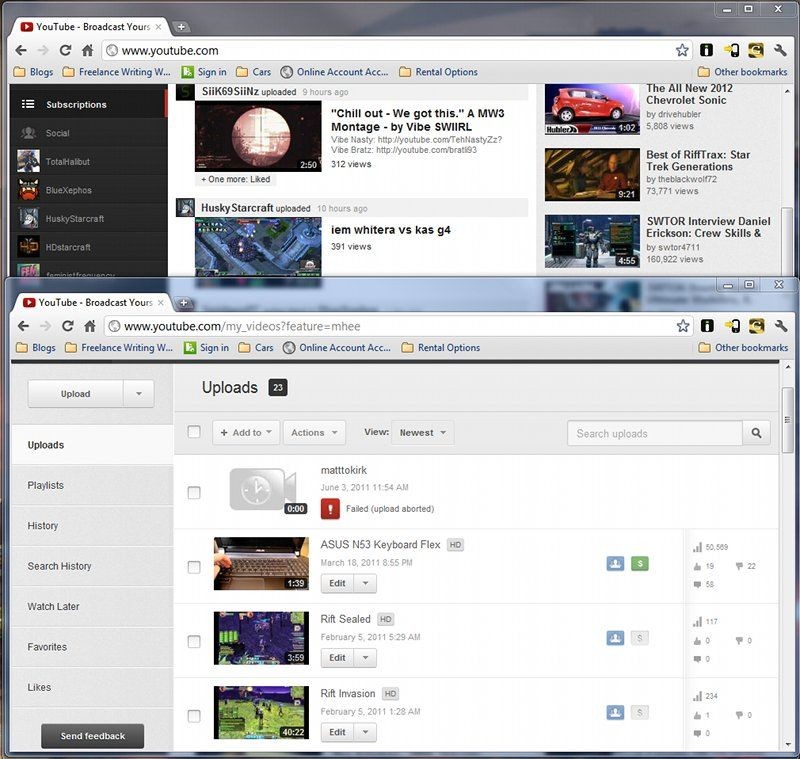Click black 'i' extension icon in my_videos window
The width and height of the screenshot is (800, 759).
pos(707,326)
